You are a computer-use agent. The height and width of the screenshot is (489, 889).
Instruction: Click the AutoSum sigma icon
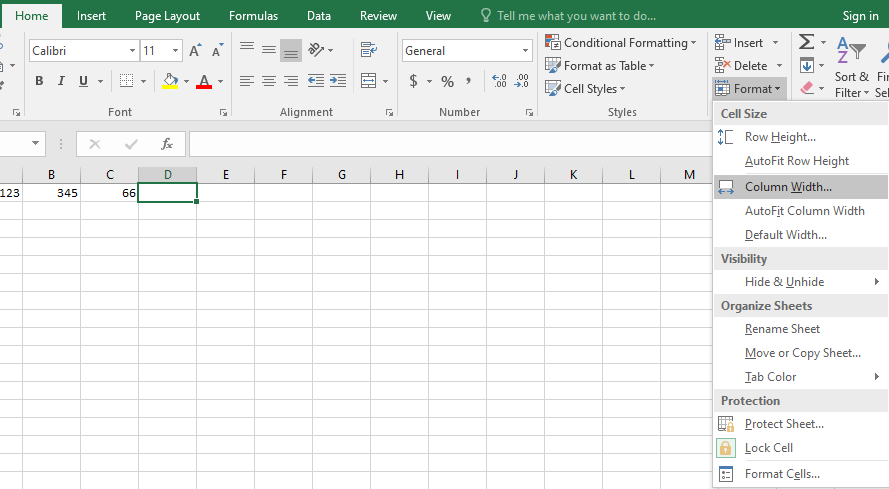click(x=806, y=43)
